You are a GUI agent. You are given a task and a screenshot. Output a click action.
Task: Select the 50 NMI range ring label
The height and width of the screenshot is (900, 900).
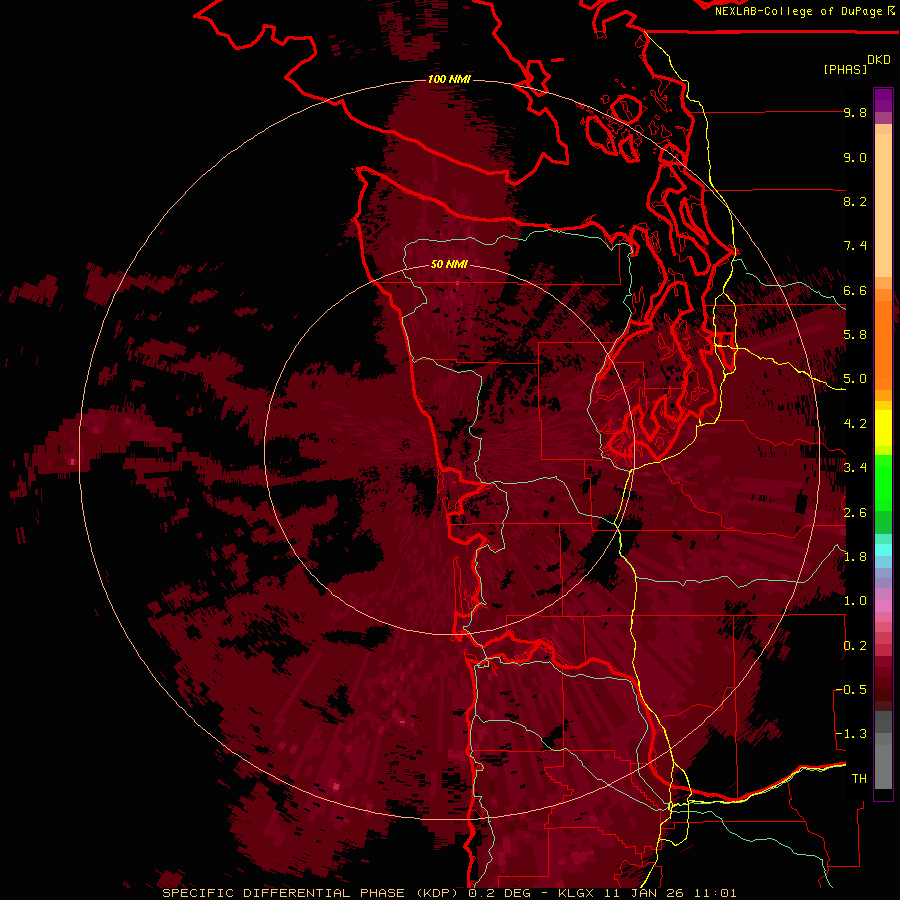coord(449,264)
